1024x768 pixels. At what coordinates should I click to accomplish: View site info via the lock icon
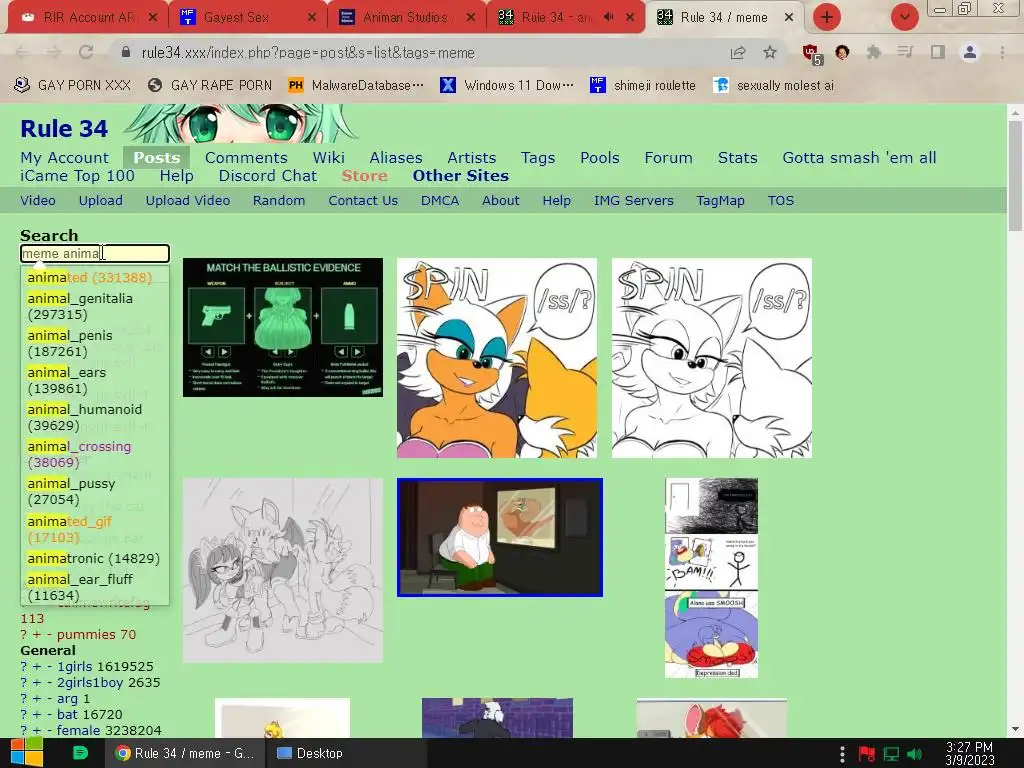click(126, 52)
